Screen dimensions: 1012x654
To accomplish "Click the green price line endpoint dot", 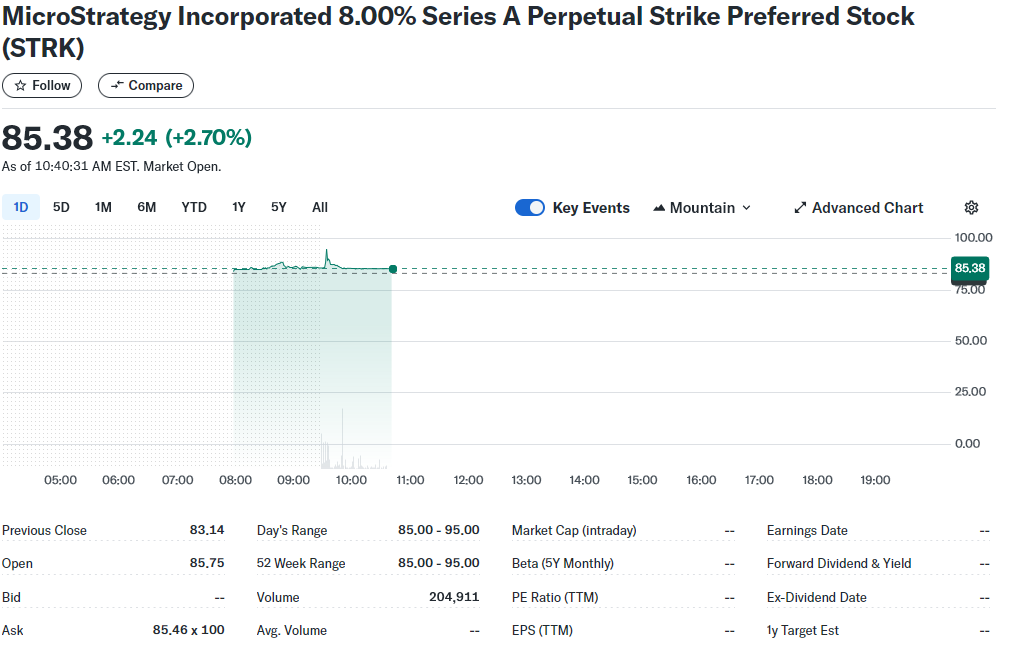I will tap(393, 269).
